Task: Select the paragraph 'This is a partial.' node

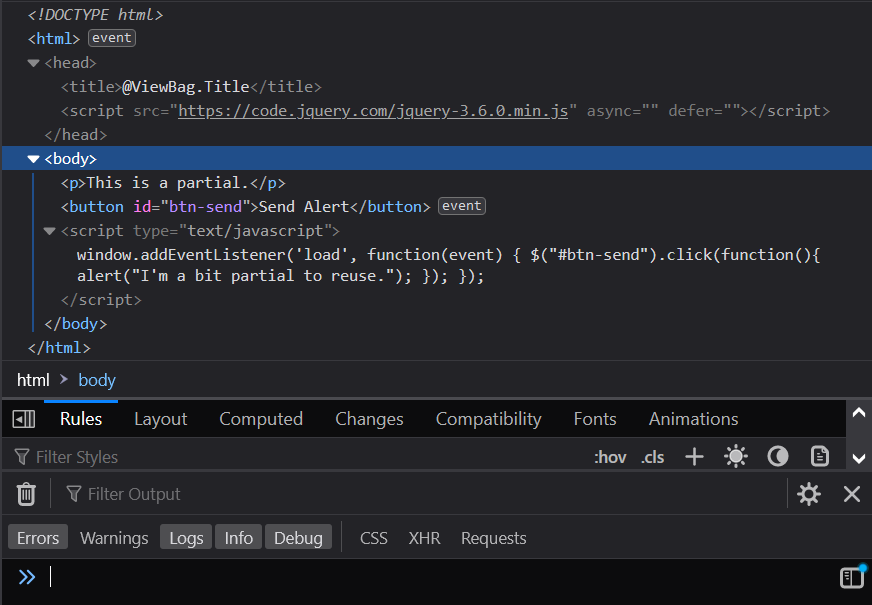Action: pyautogui.click(x=173, y=183)
